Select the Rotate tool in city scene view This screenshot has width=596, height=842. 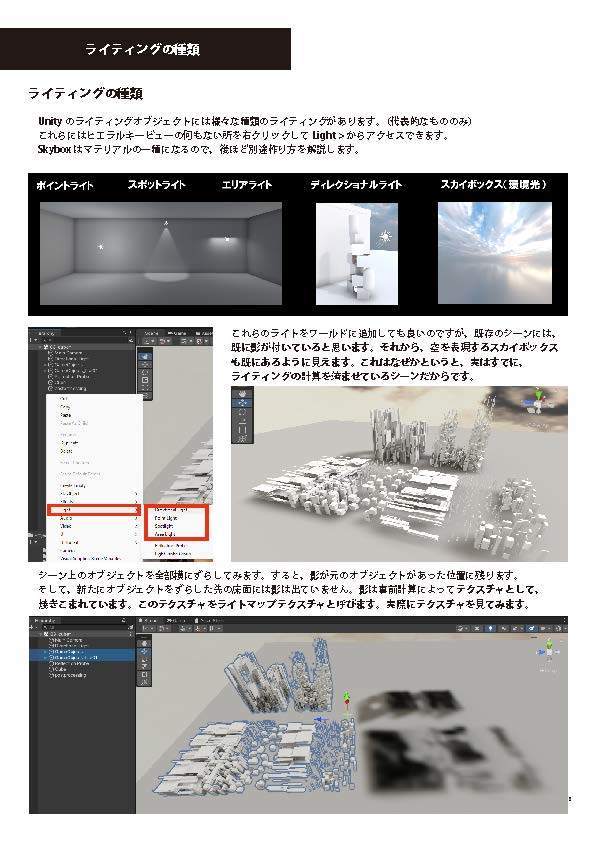(x=242, y=413)
